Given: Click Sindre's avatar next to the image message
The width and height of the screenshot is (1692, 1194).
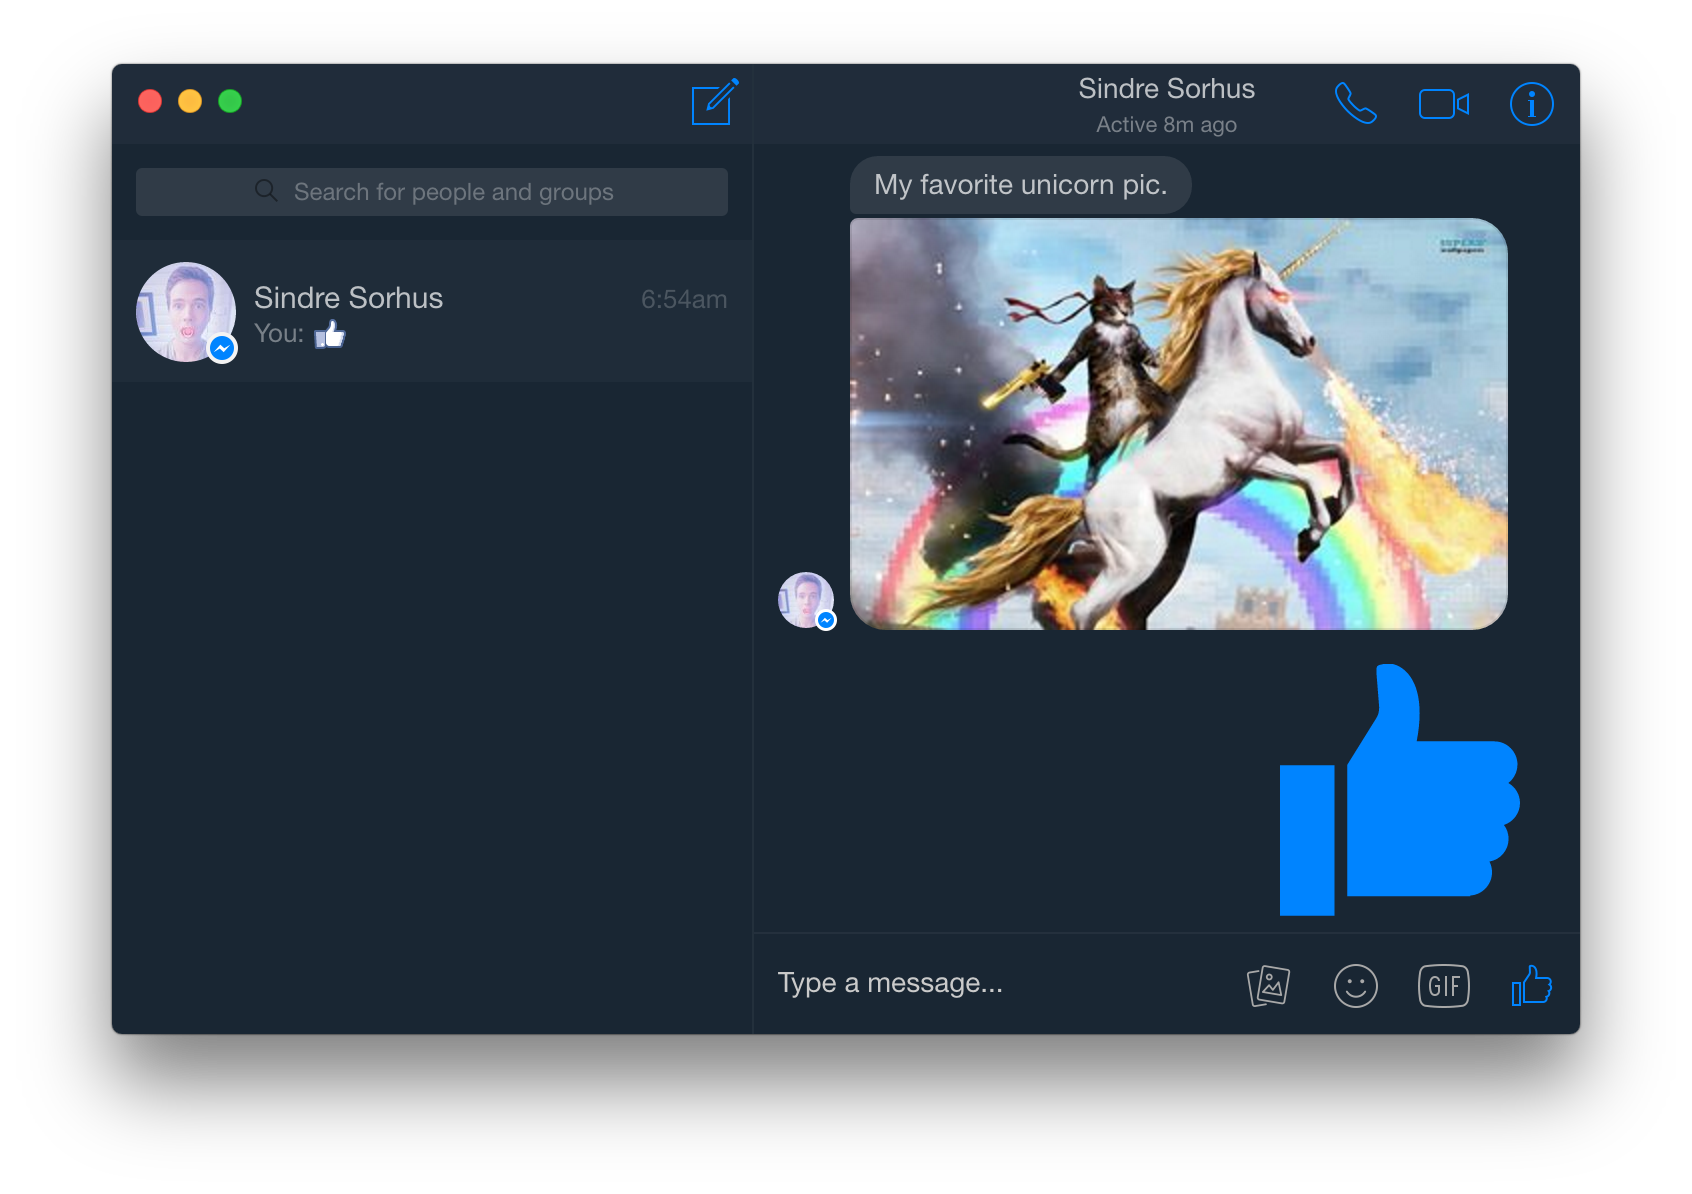Looking at the screenshot, I should [x=806, y=600].
